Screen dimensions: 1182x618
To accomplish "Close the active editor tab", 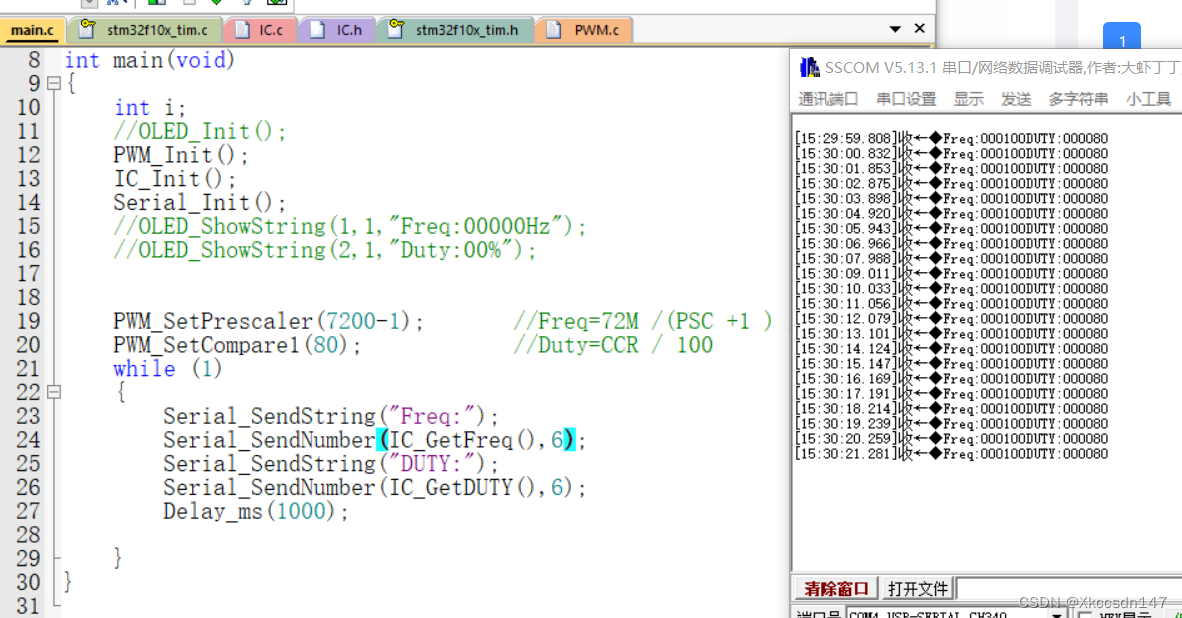I will (x=920, y=29).
